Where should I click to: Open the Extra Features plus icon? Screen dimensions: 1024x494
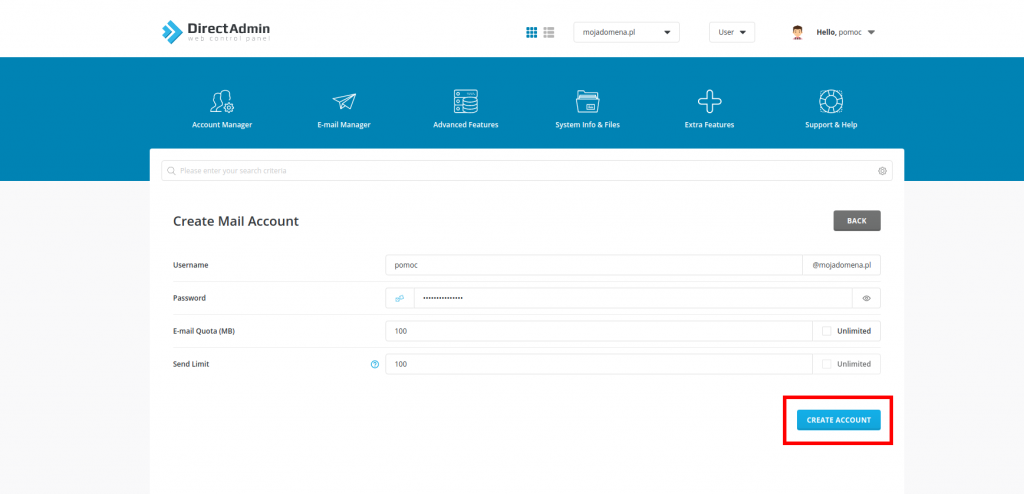tap(710, 102)
